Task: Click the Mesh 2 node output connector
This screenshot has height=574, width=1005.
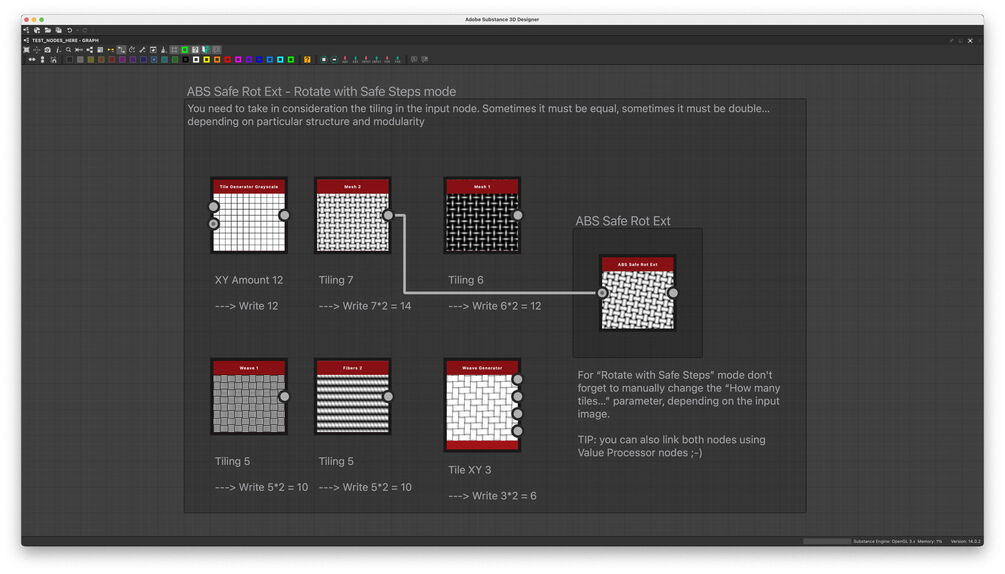Action: pos(388,215)
